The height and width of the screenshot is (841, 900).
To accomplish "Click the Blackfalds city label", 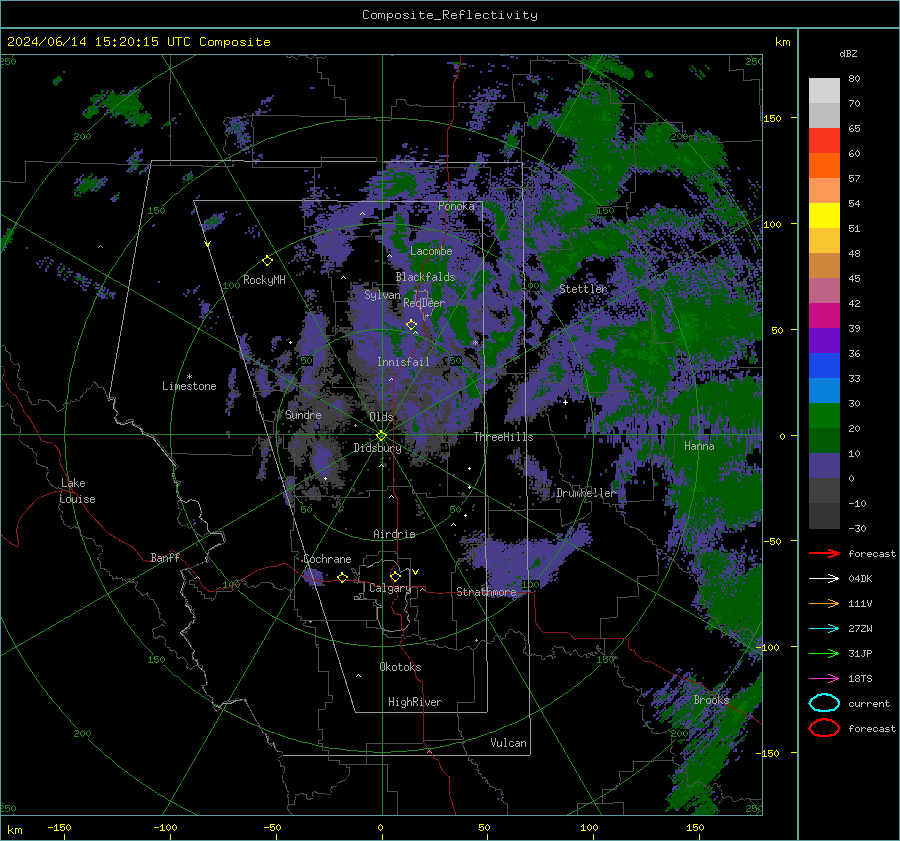I will tap(425, 277).
